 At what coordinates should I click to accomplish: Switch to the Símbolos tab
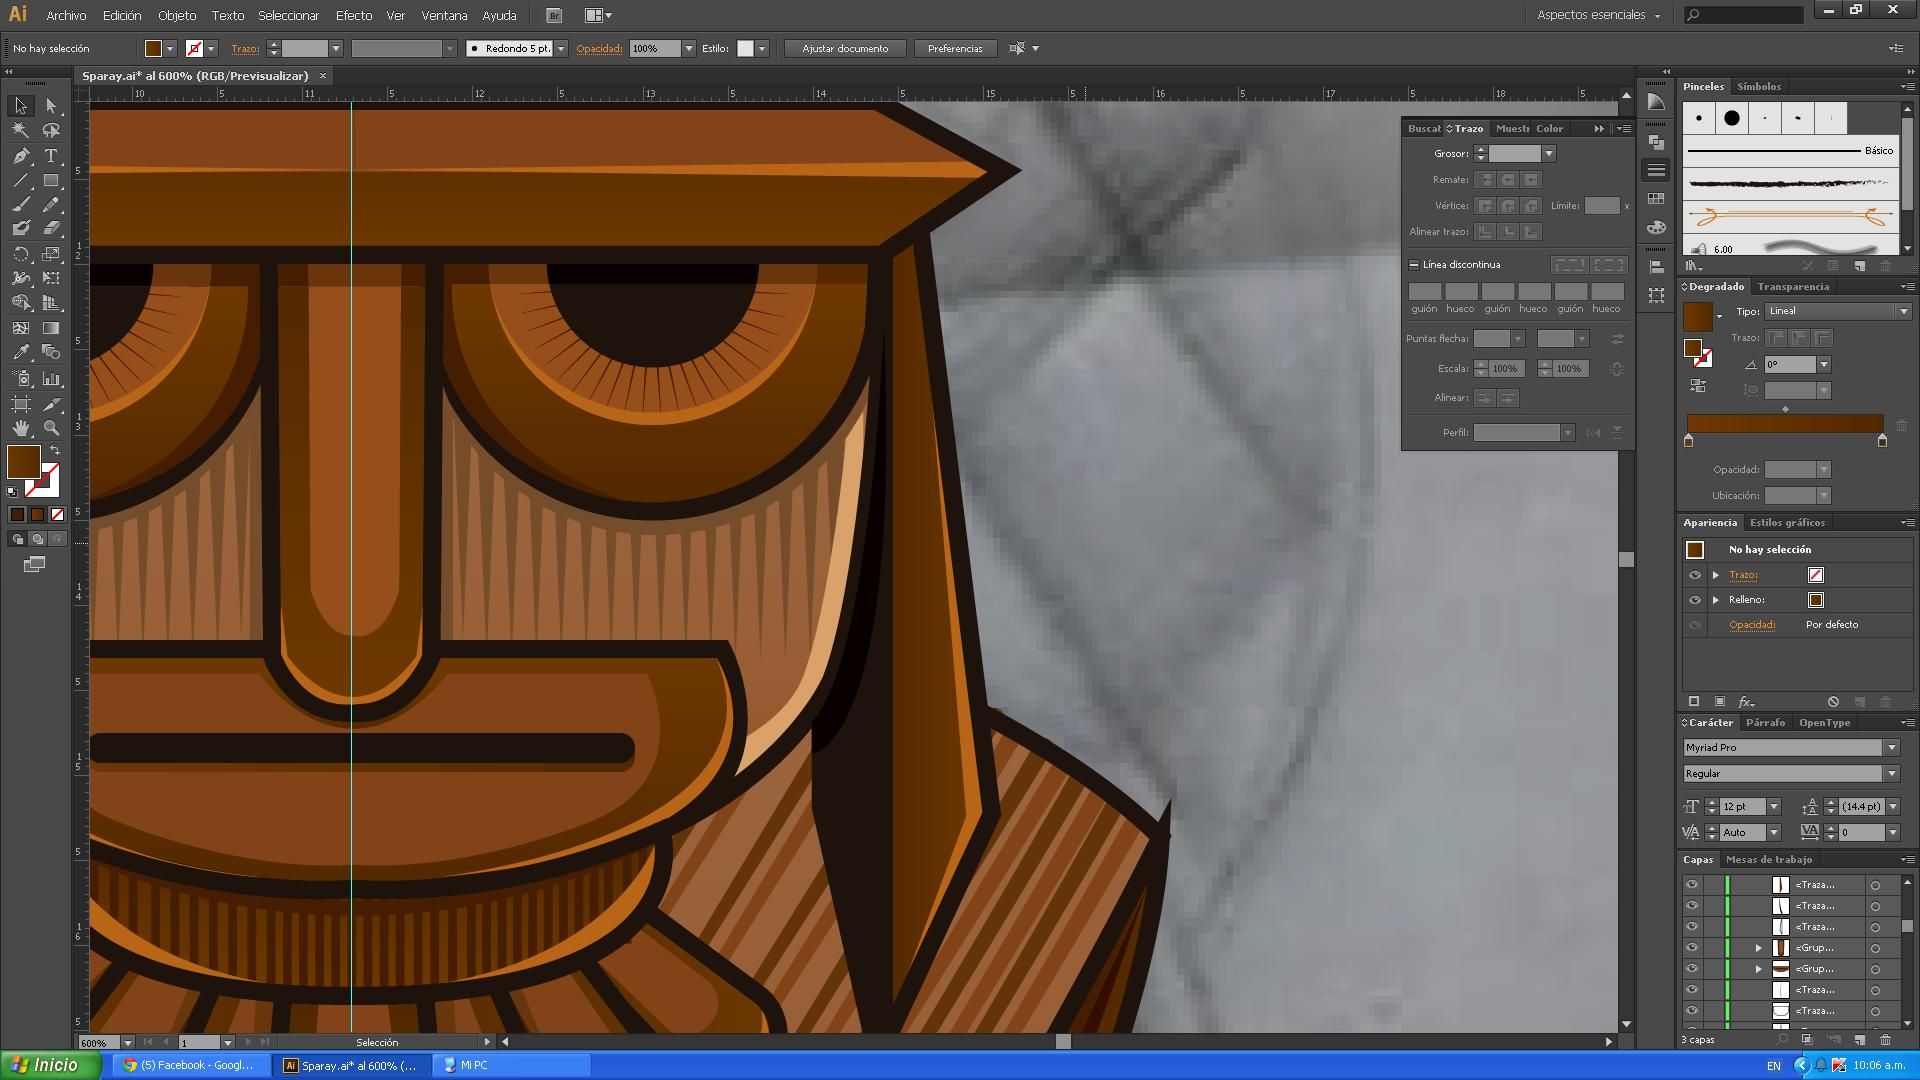pyautogui.click(x=1758, y=87)
